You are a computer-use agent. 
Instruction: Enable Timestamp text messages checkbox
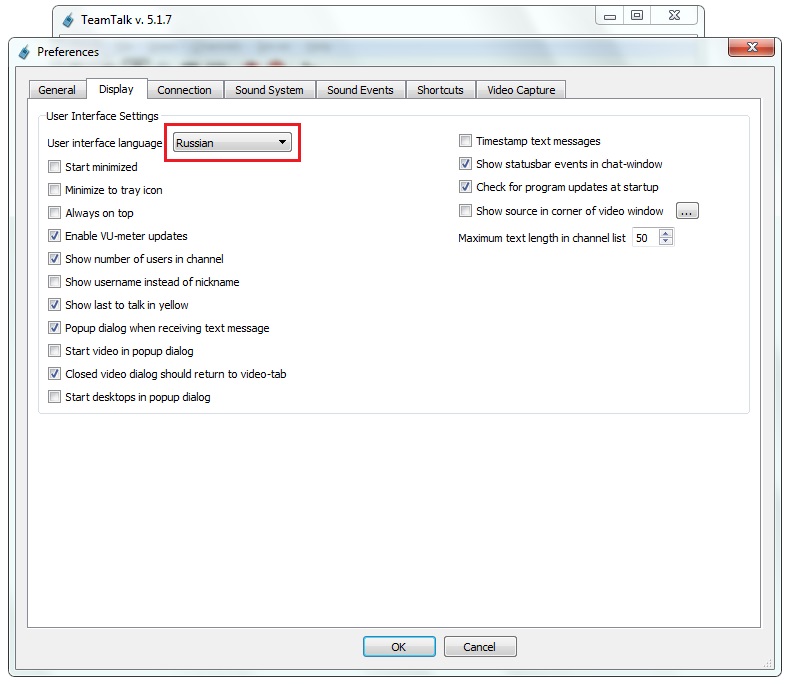click(466, 141)
